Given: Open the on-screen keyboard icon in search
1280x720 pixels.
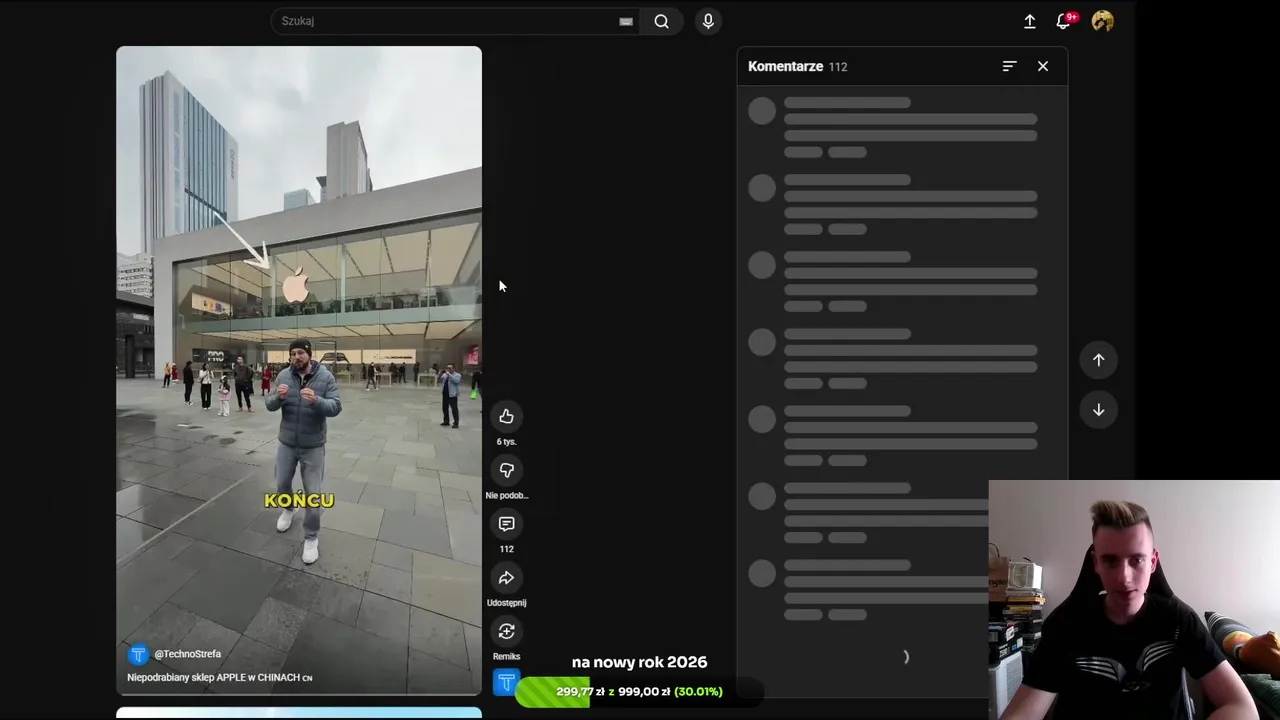Looking at the screenshot, I should (x=626, y=21).
